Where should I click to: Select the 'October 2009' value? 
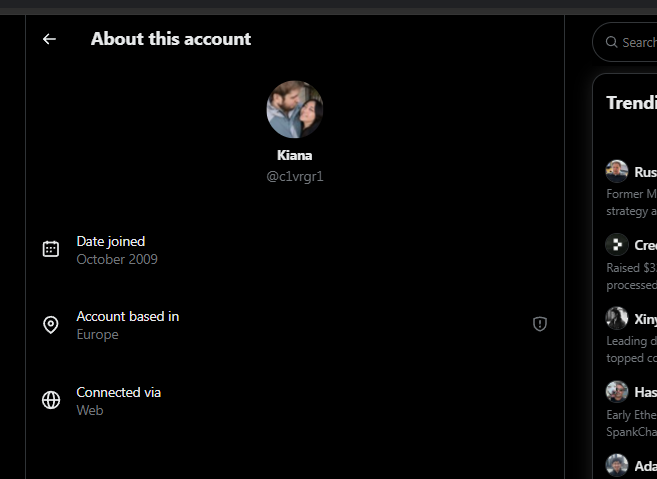tap(117, 259)
